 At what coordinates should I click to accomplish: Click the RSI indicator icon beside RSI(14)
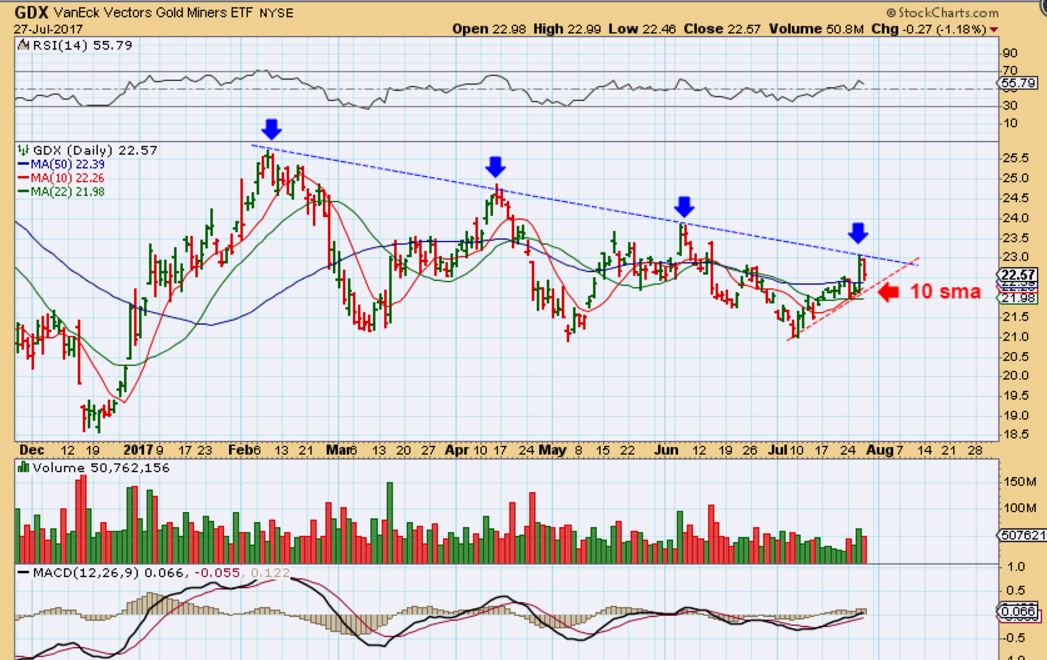click(23, 45)
